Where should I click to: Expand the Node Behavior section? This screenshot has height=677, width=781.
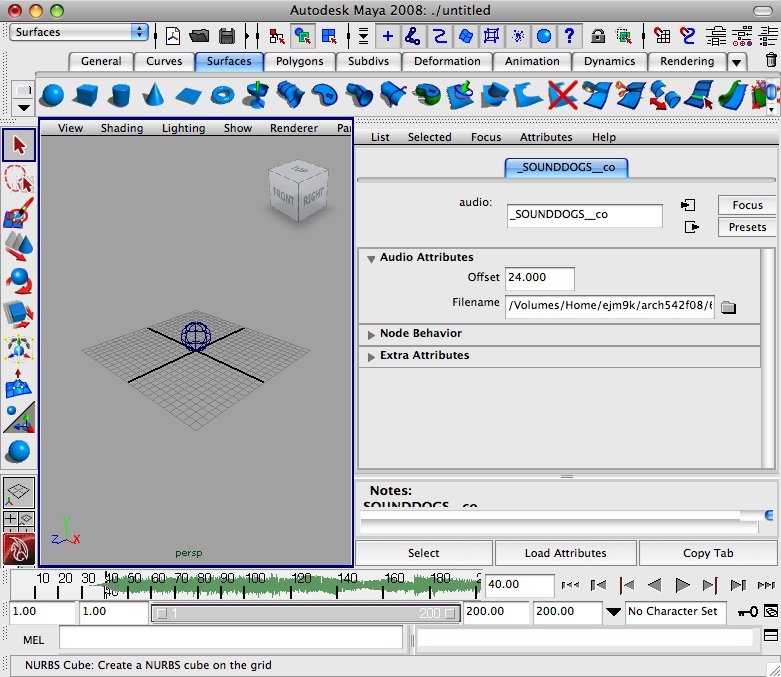[x=371, y=335]
